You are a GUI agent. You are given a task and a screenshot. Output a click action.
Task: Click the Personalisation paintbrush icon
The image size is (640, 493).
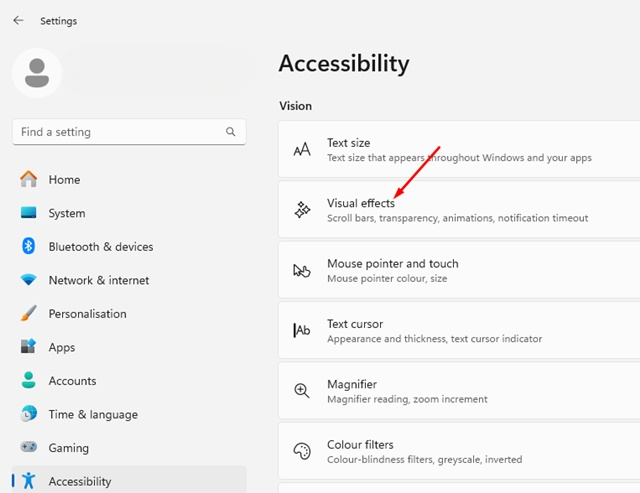point(29,313)
